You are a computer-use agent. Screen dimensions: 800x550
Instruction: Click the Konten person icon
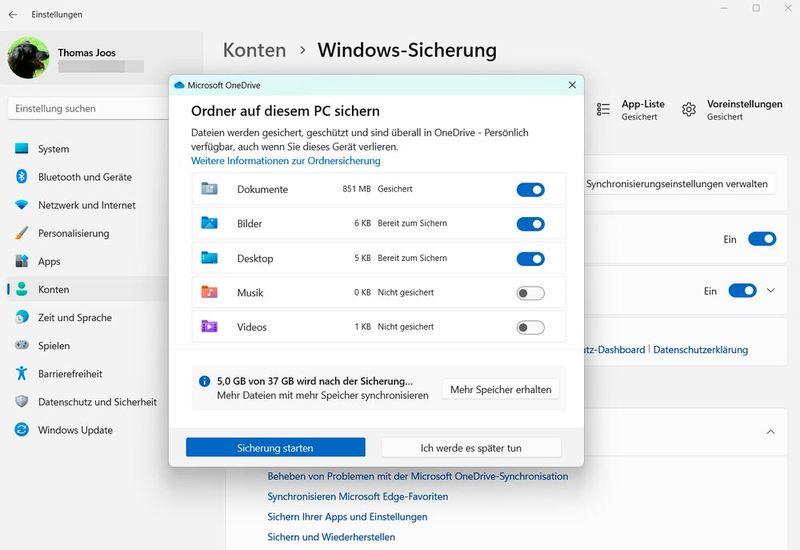coord(21,289)
